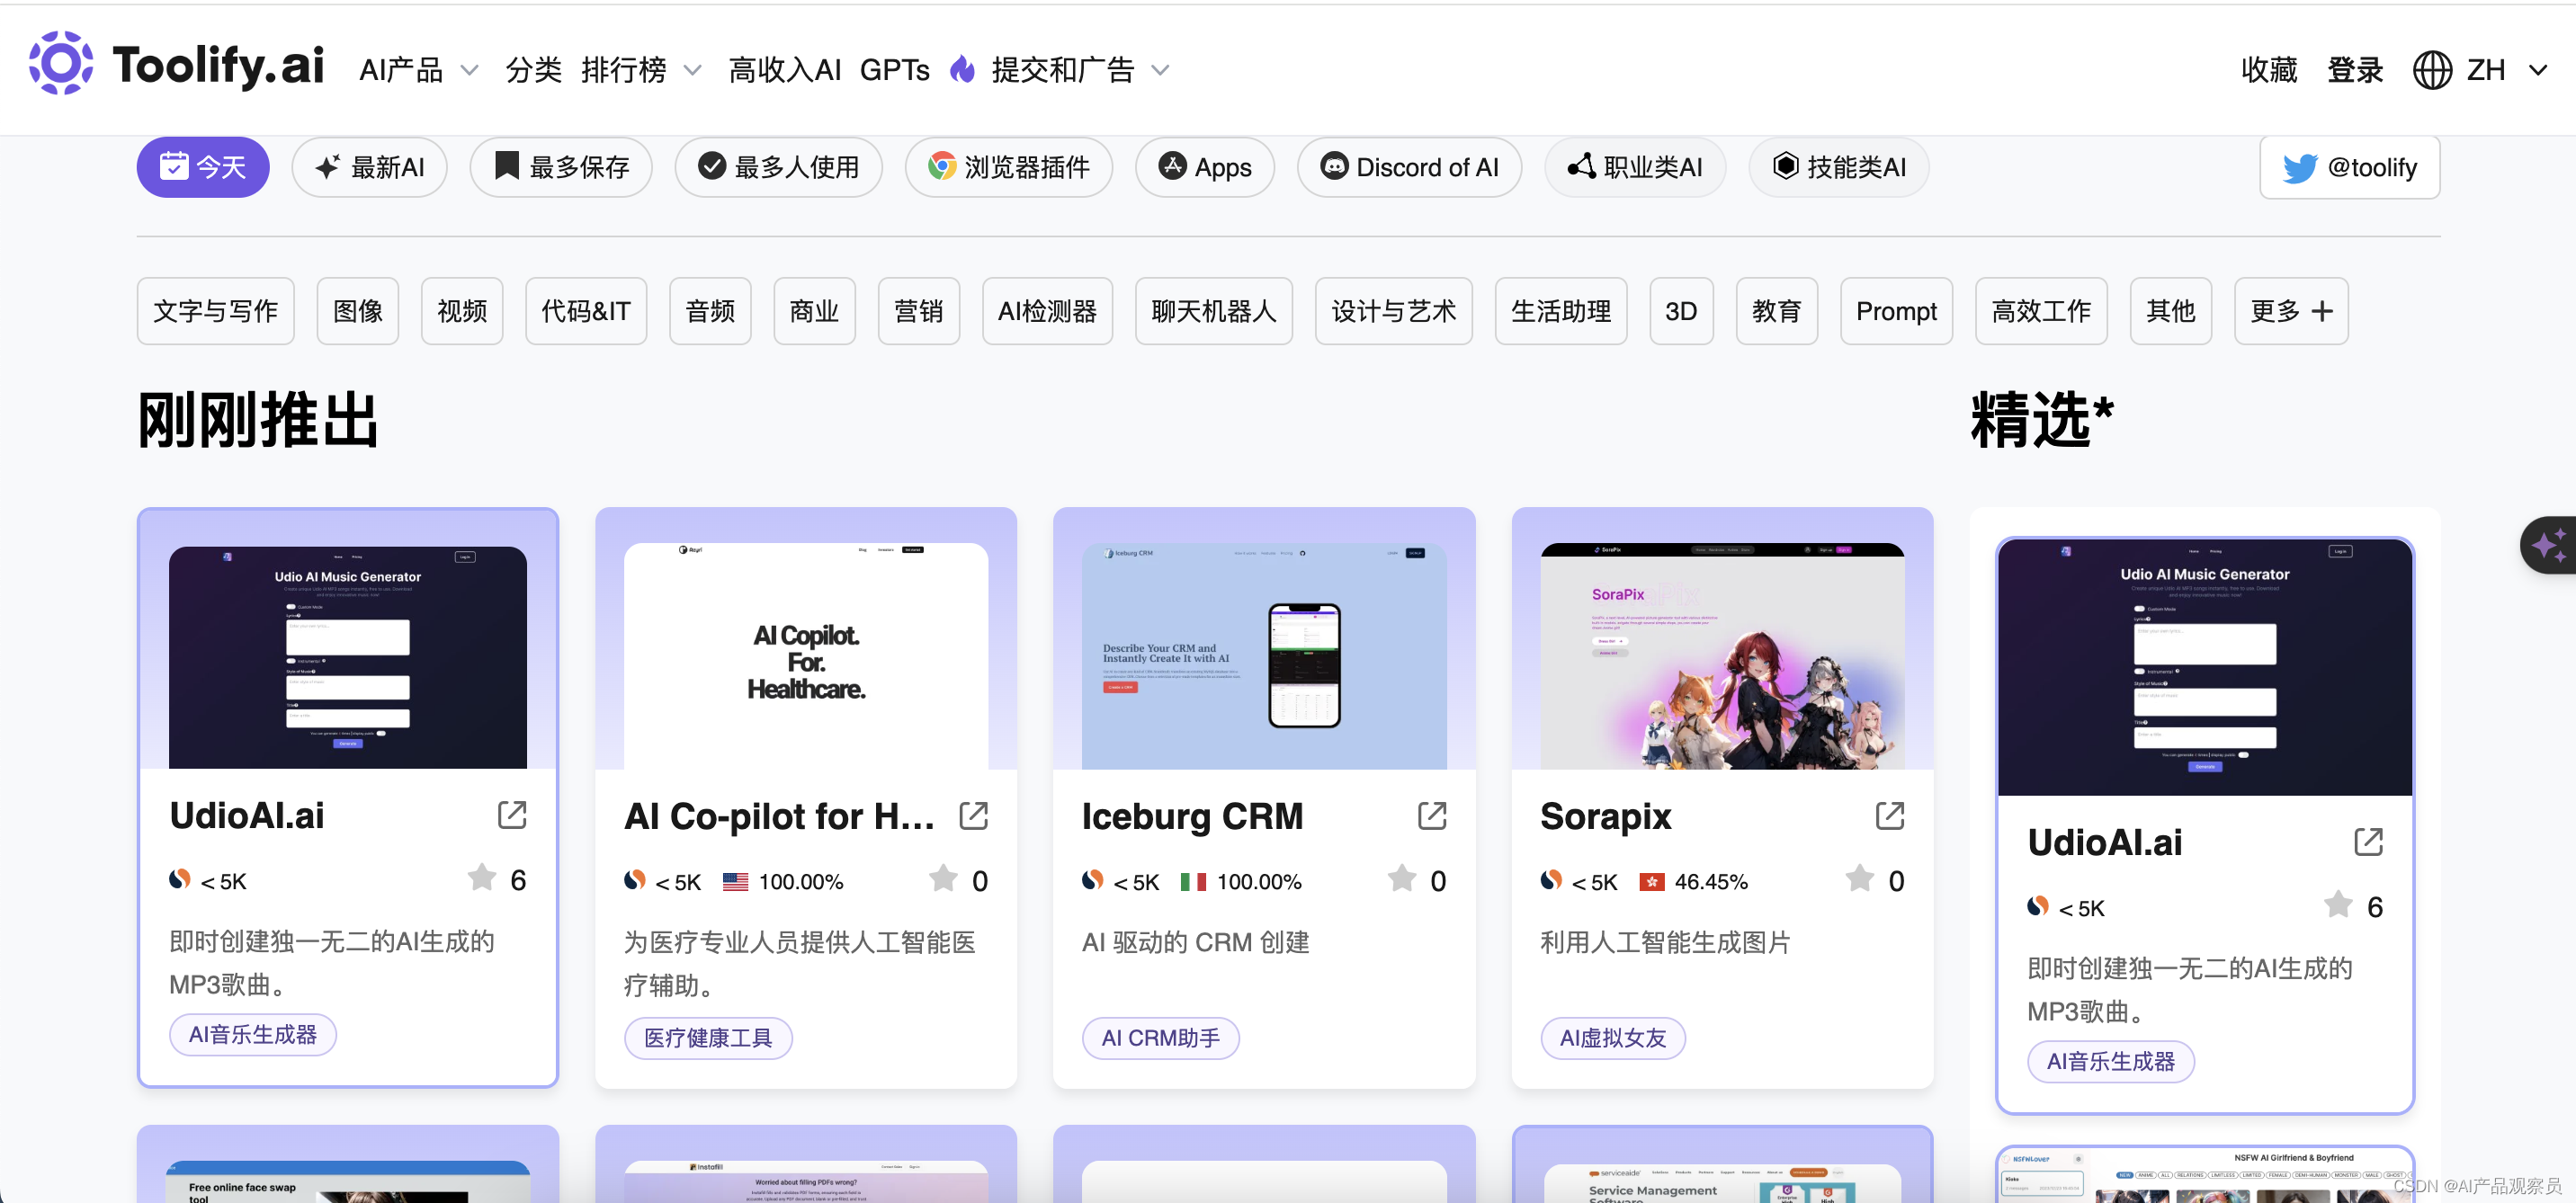This screenshot has height=1203, width=2576.
Task: Select the 职业类AI tab
Action: (x=1635, y=167)
